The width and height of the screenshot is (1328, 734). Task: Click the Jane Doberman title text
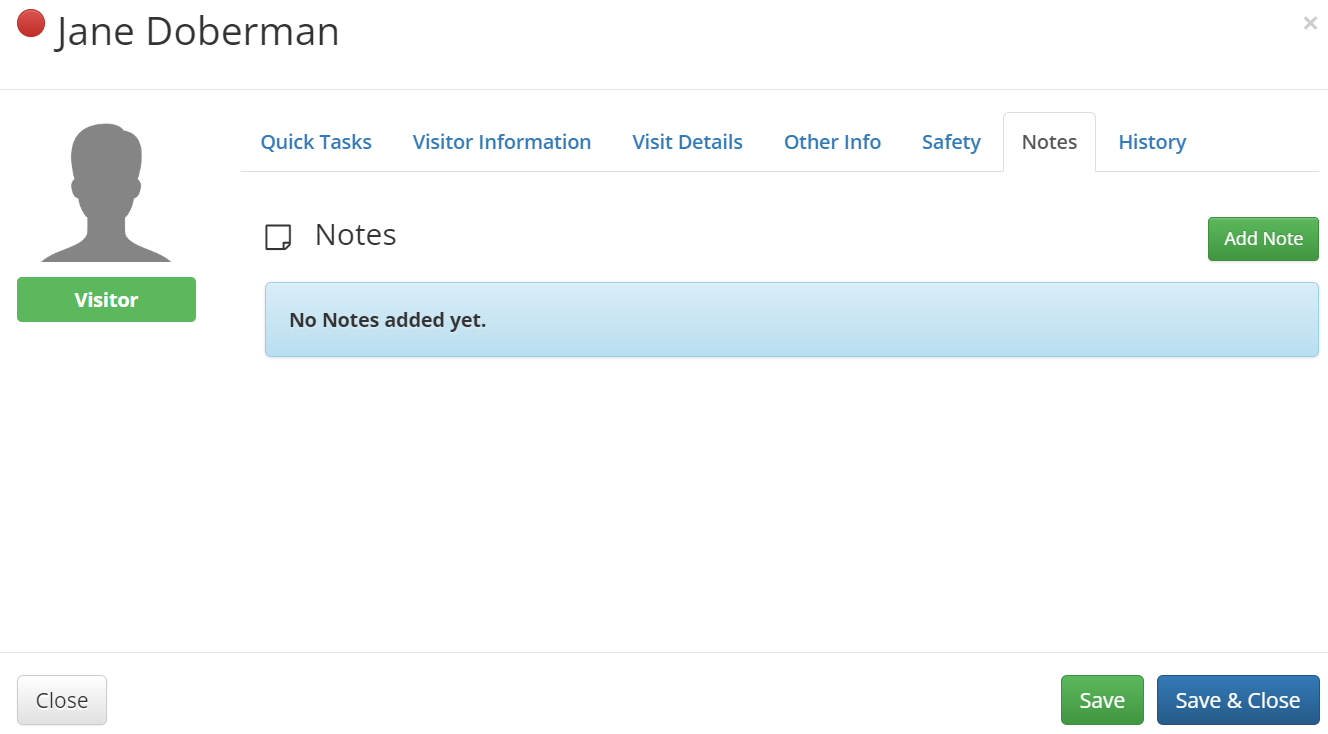click(x=198, y=32)
